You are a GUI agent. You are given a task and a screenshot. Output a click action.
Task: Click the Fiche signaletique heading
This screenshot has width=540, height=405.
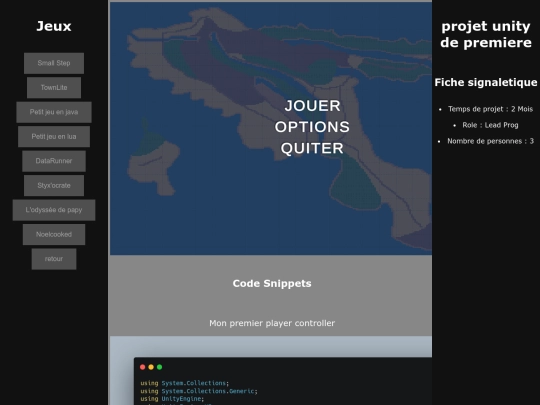pyautogui.click(x=486, y=82)
